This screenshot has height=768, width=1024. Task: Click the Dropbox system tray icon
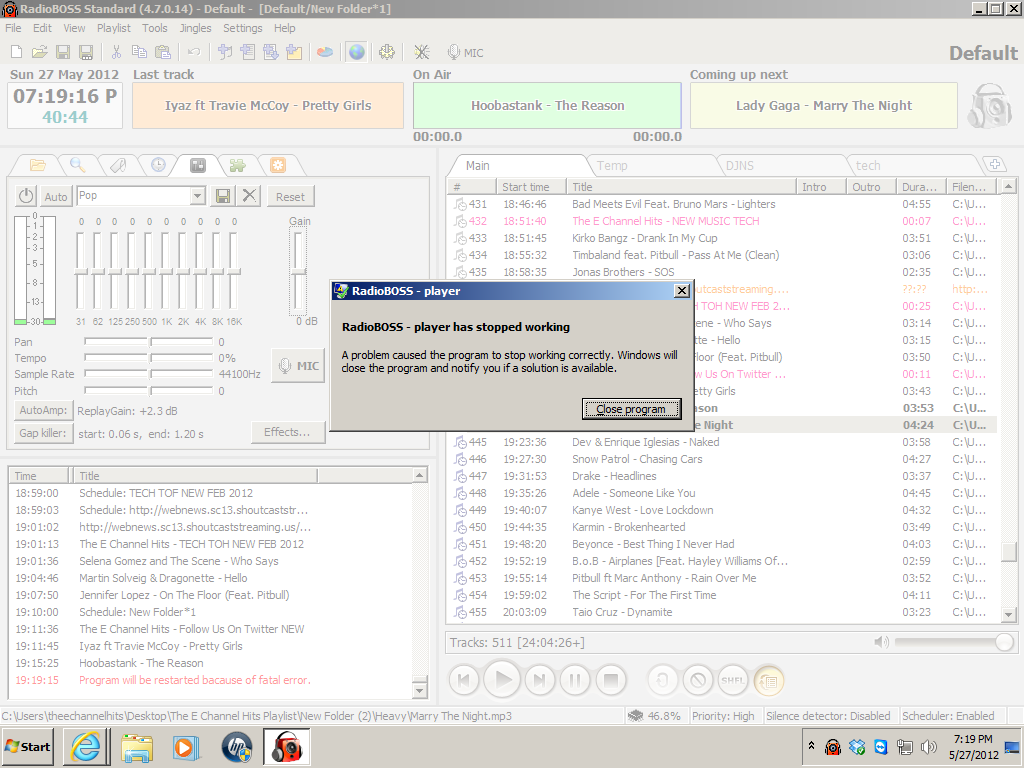(x=857, y=746)
